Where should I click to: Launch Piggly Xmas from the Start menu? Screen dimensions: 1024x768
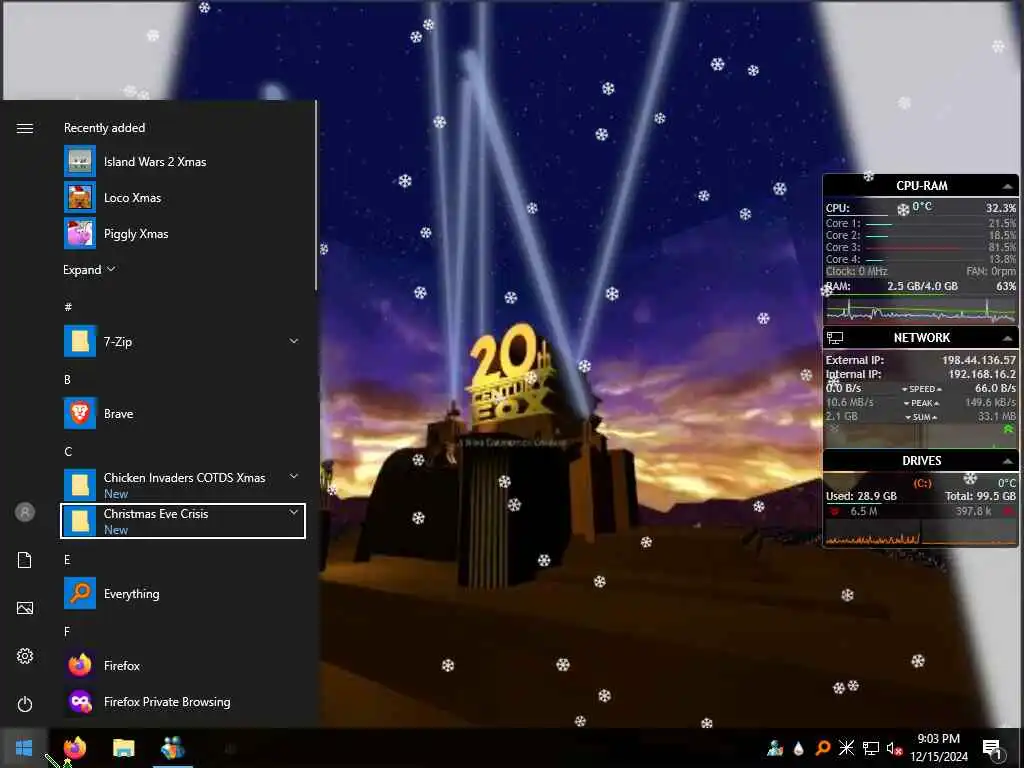coord(183,233)
